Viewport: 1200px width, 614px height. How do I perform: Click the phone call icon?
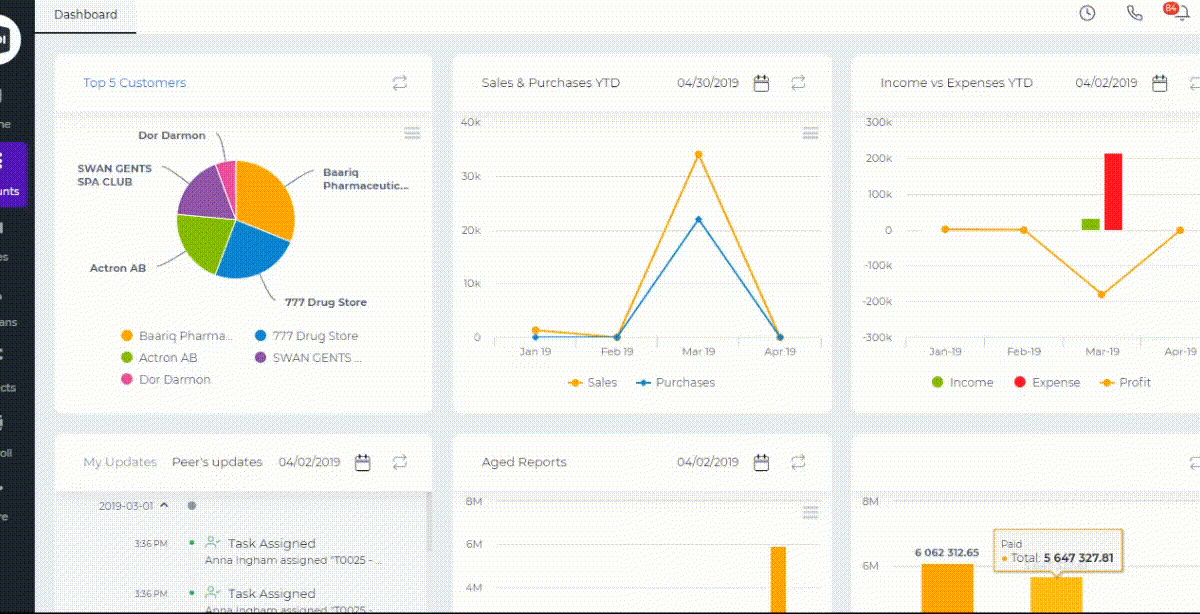1134,13
